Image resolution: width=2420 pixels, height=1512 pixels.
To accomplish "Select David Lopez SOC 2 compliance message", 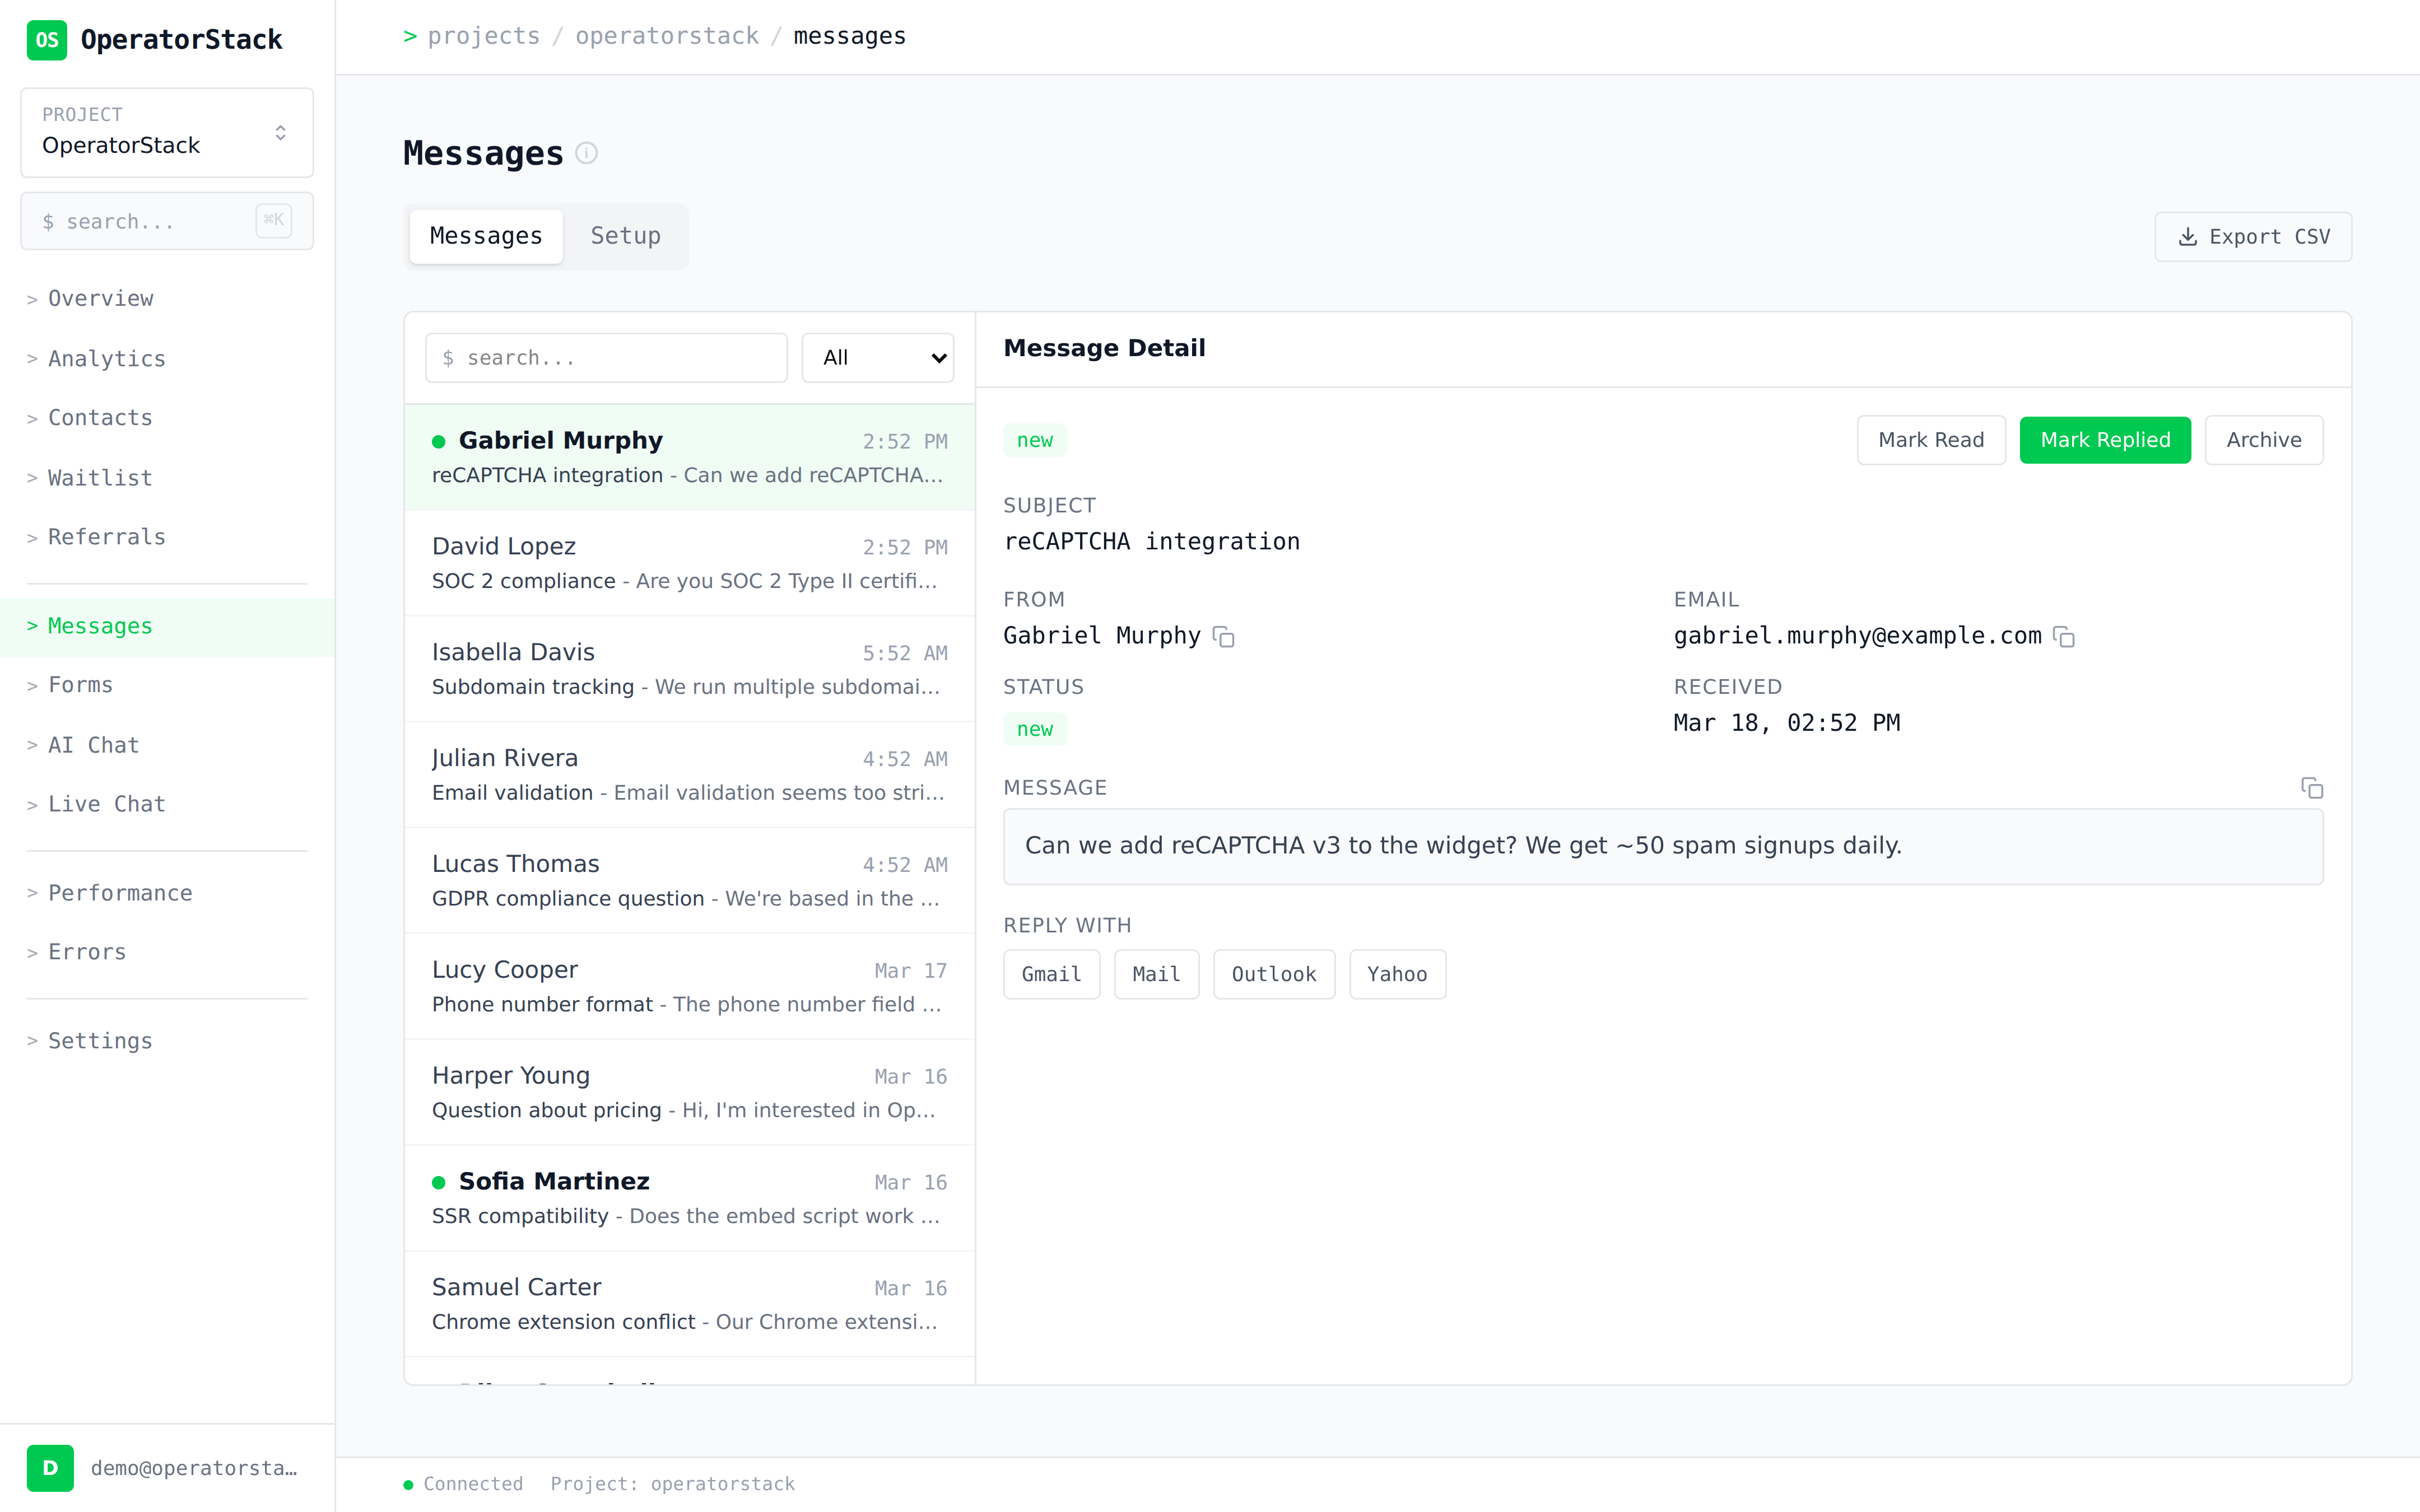I will tap(689, 563).
